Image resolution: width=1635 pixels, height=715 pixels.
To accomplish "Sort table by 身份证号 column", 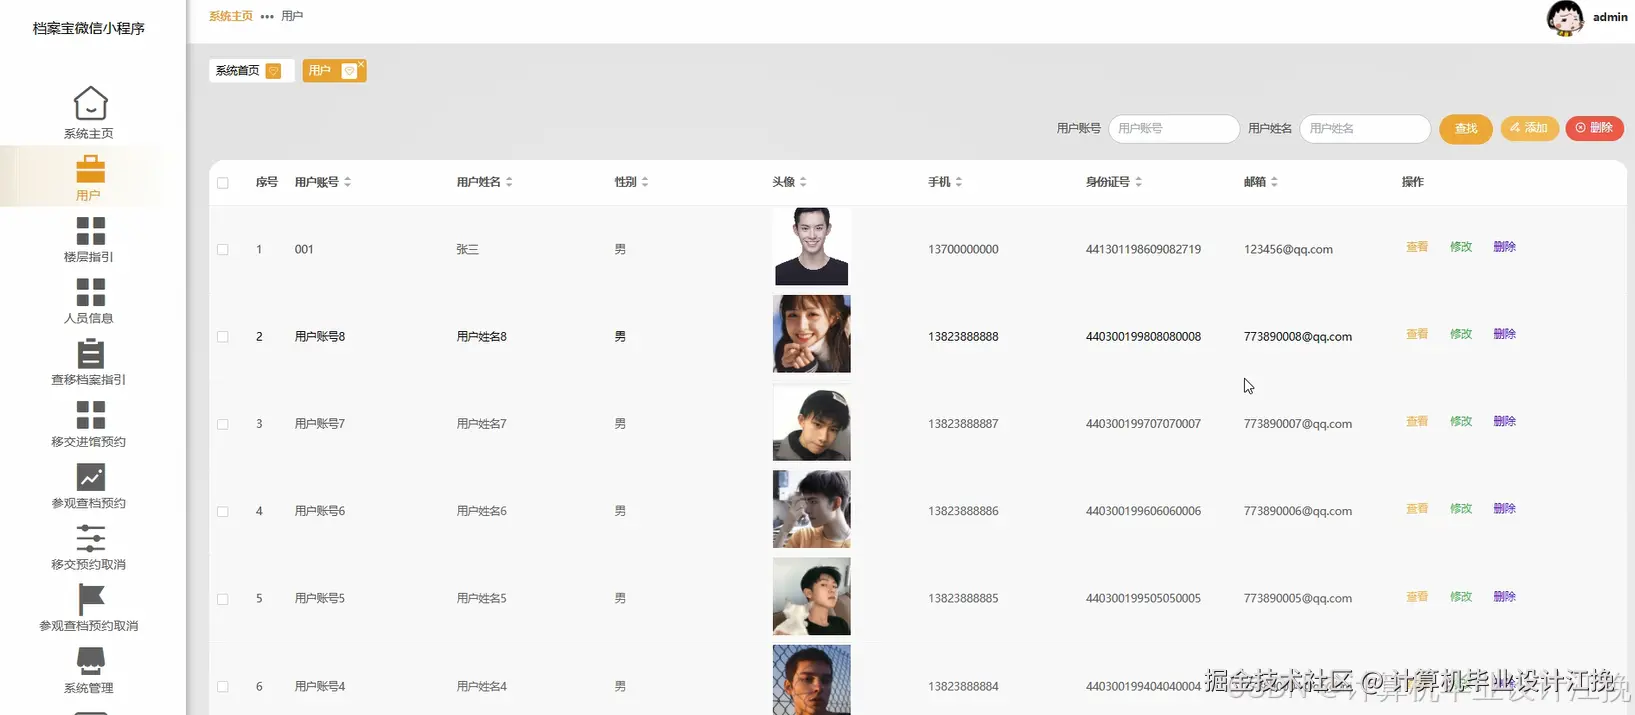I will pyautogui.click(x=1138, y=182).
